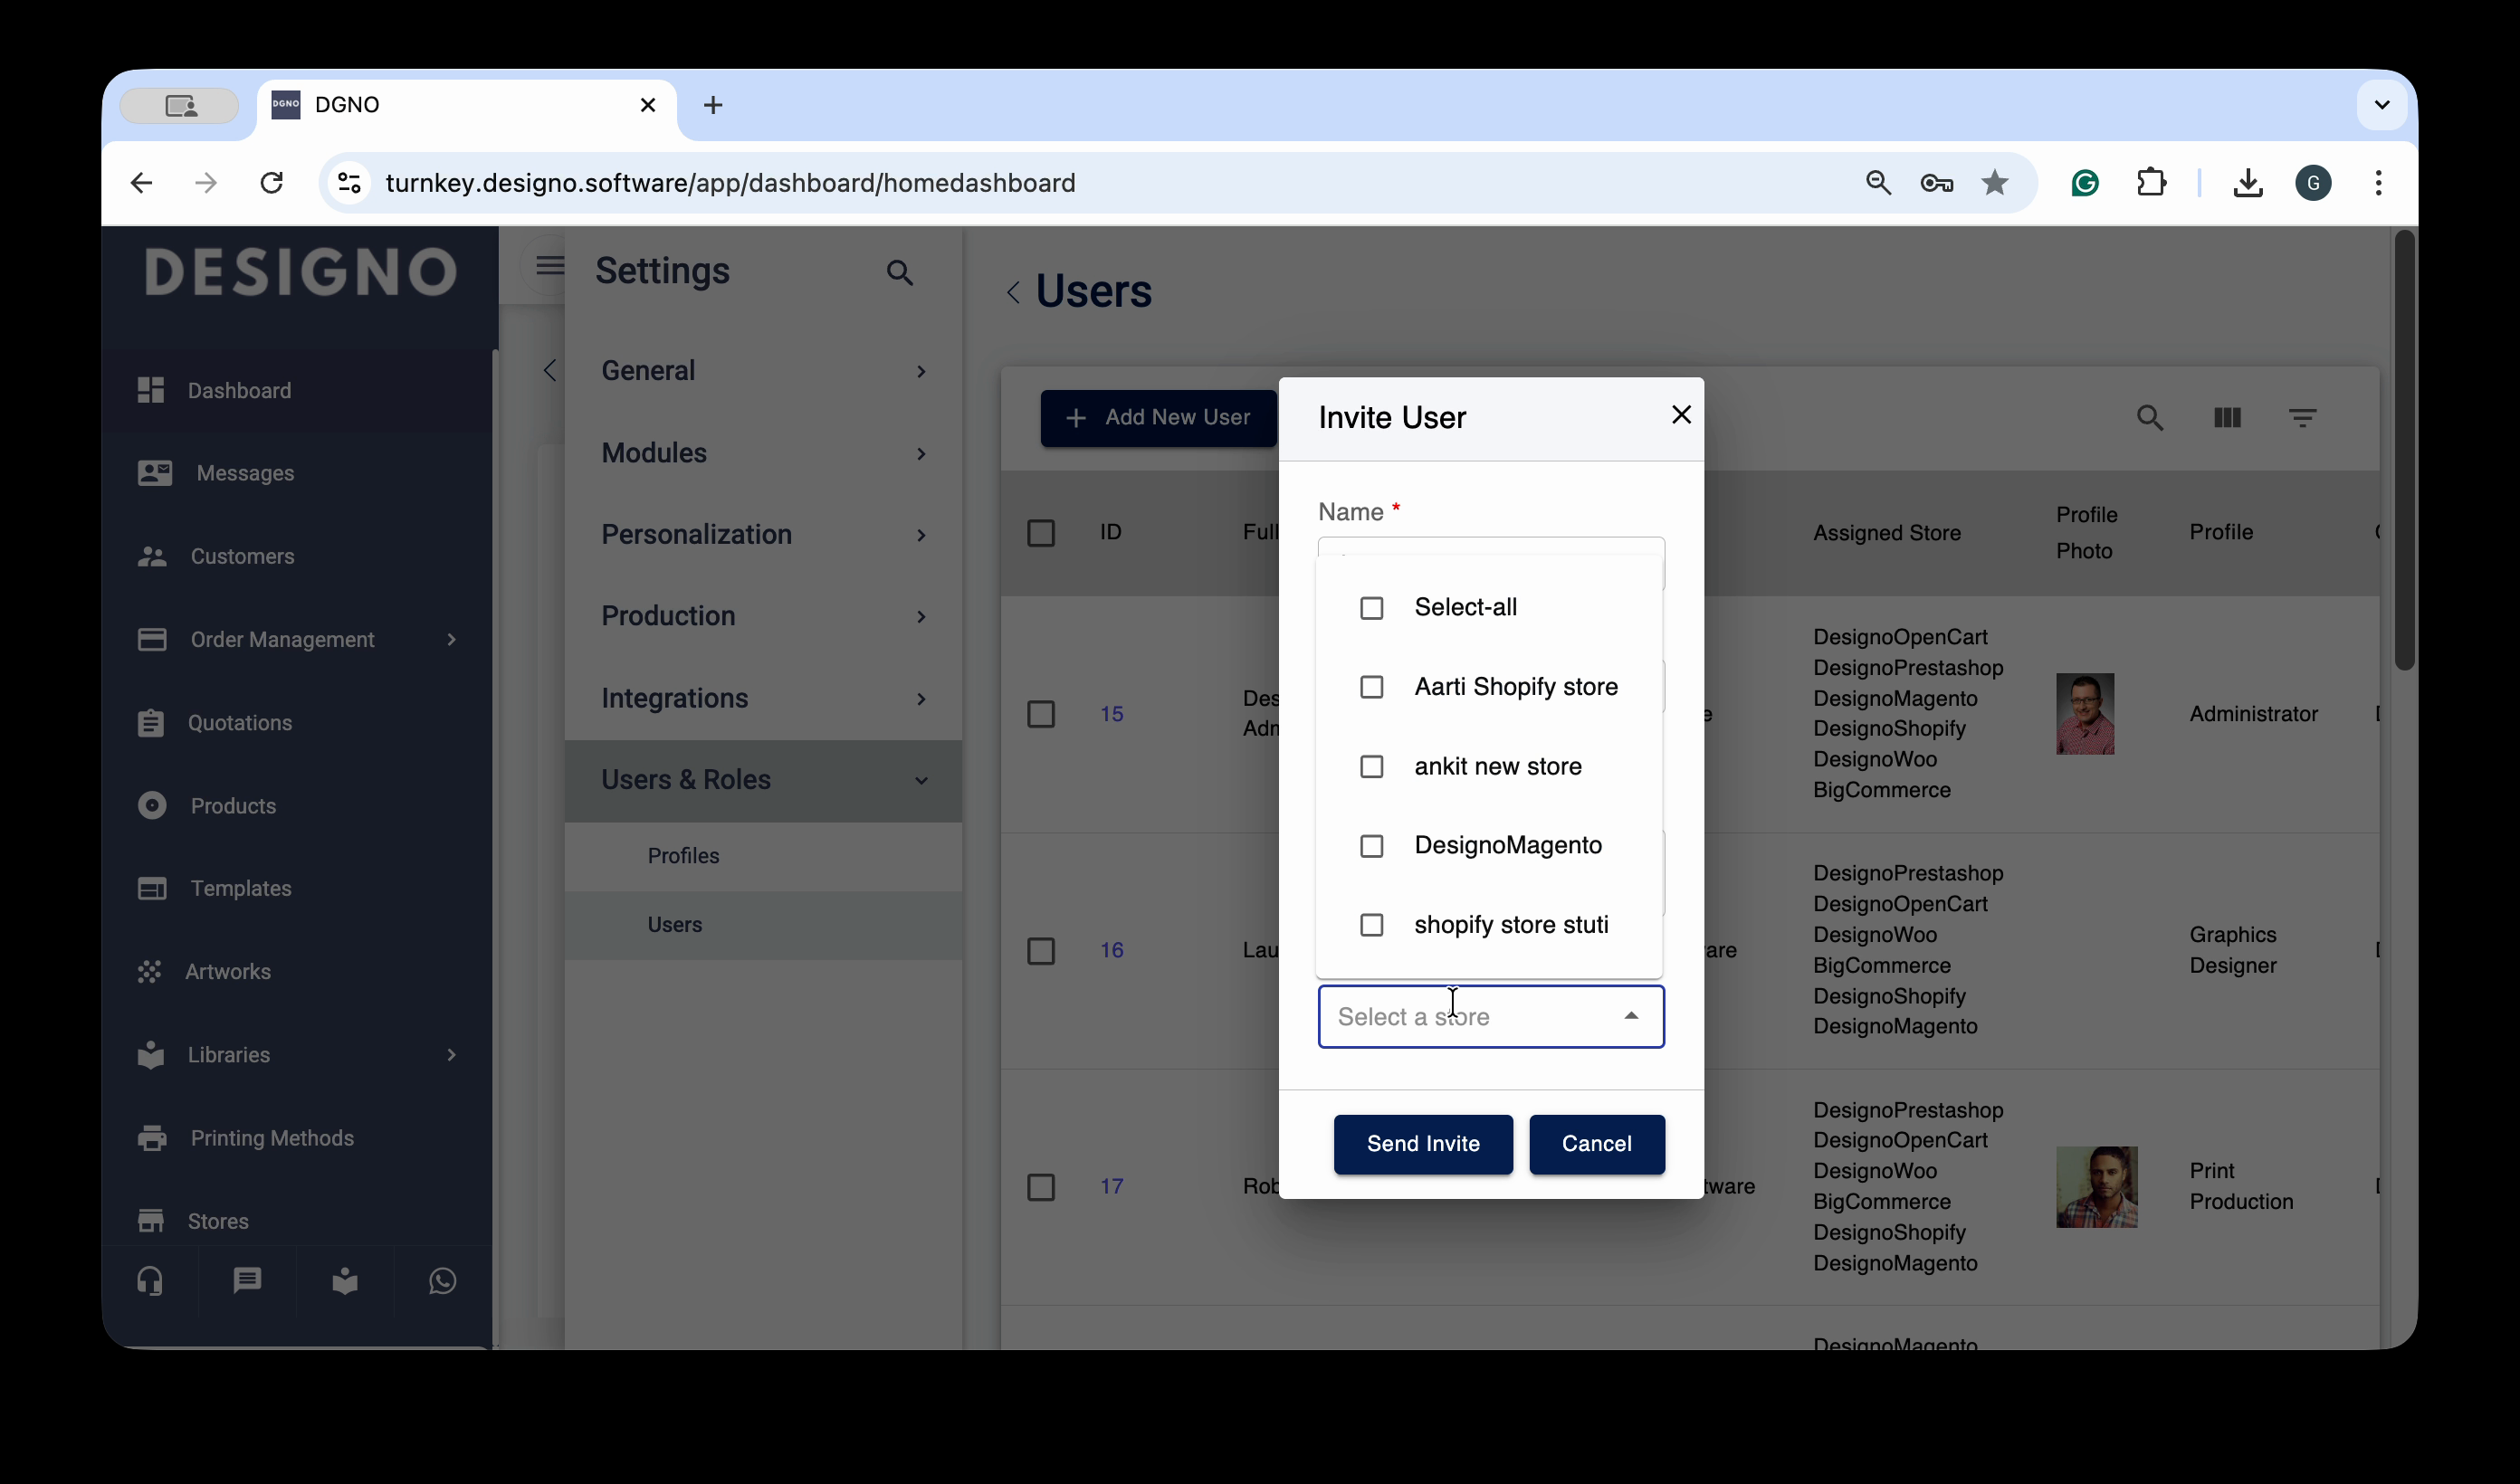
Task: Check the shopify store stuti option
Action: (x=1372, y=925)
